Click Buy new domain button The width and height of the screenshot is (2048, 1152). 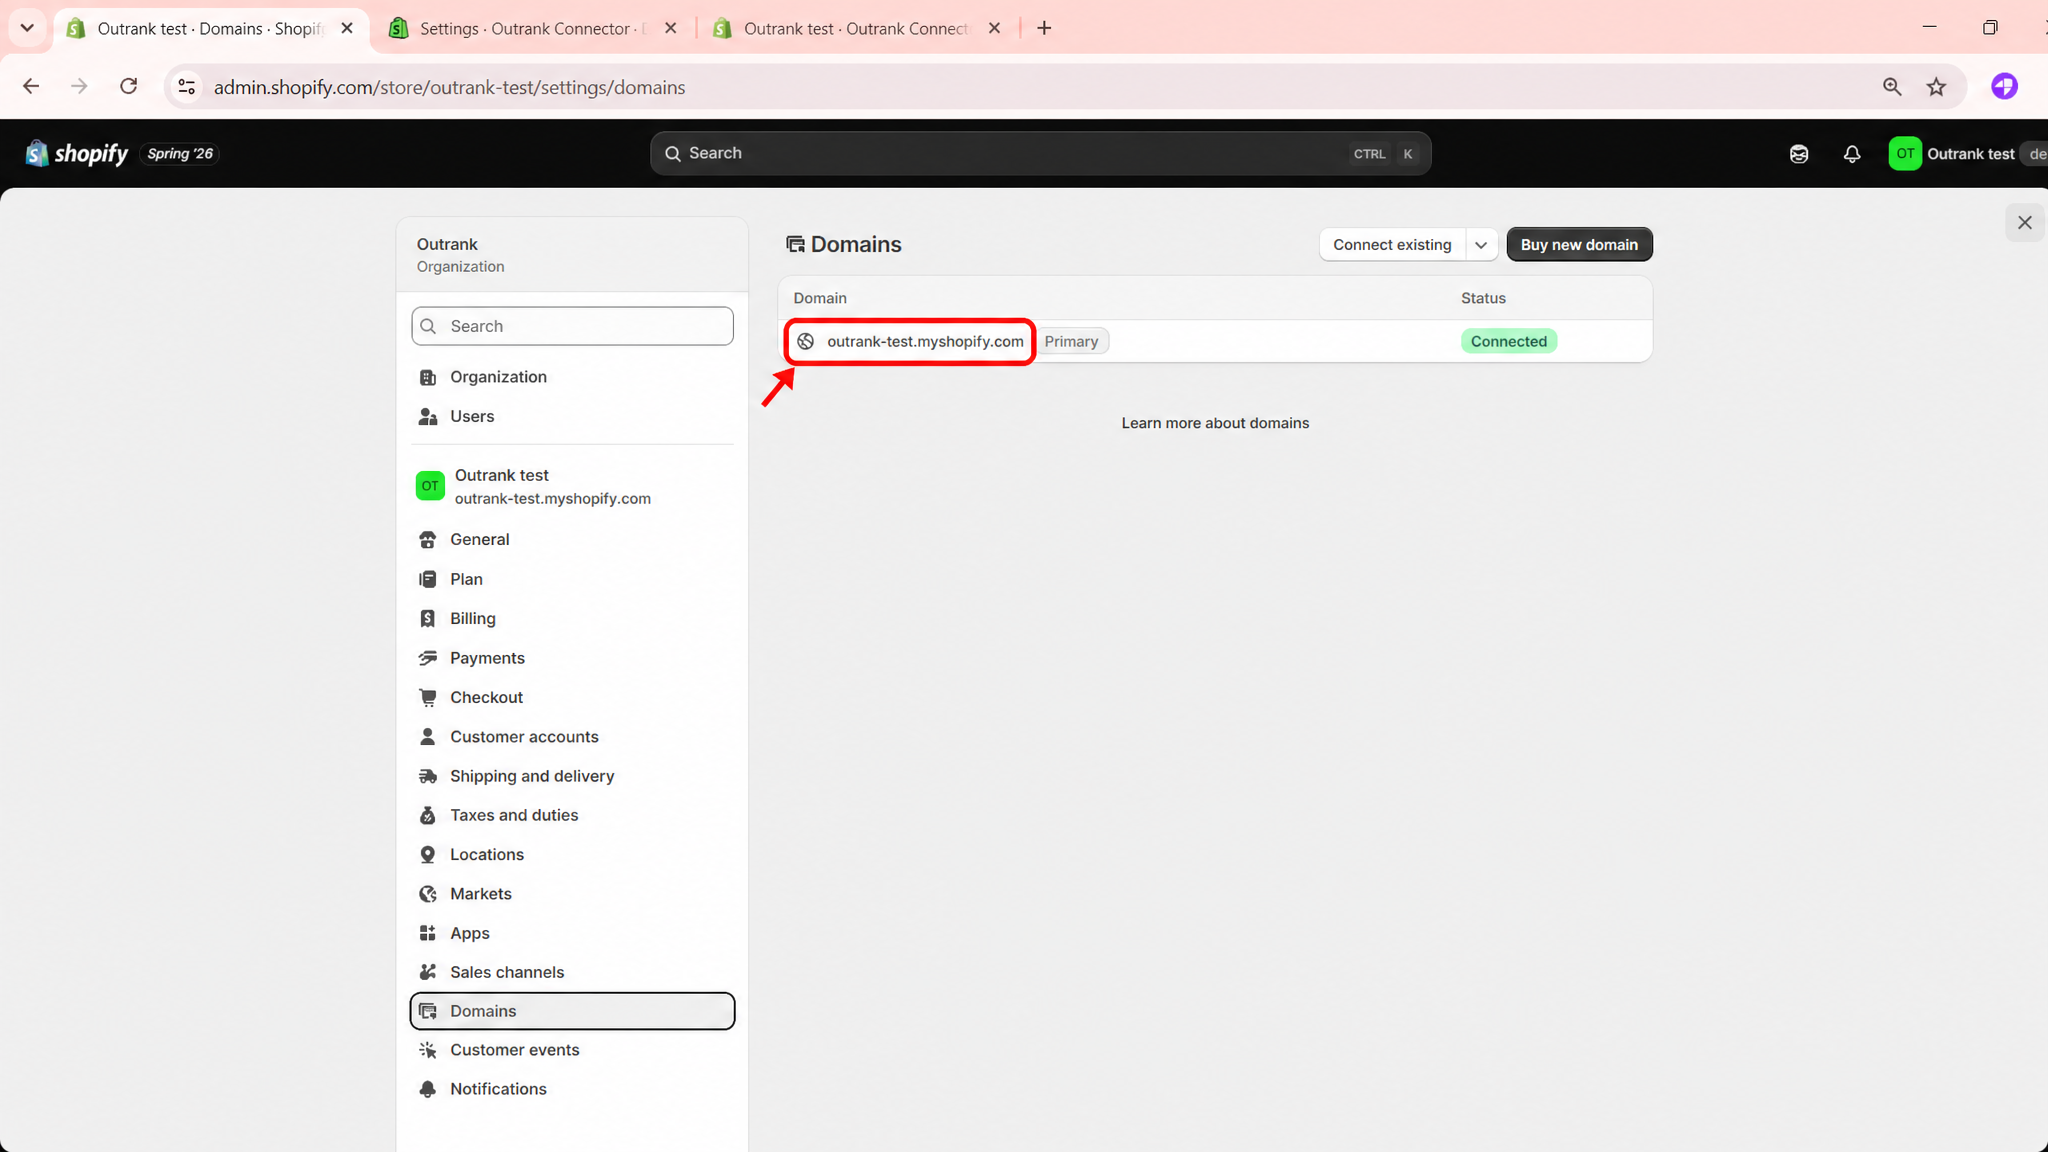coord(1579,245)
